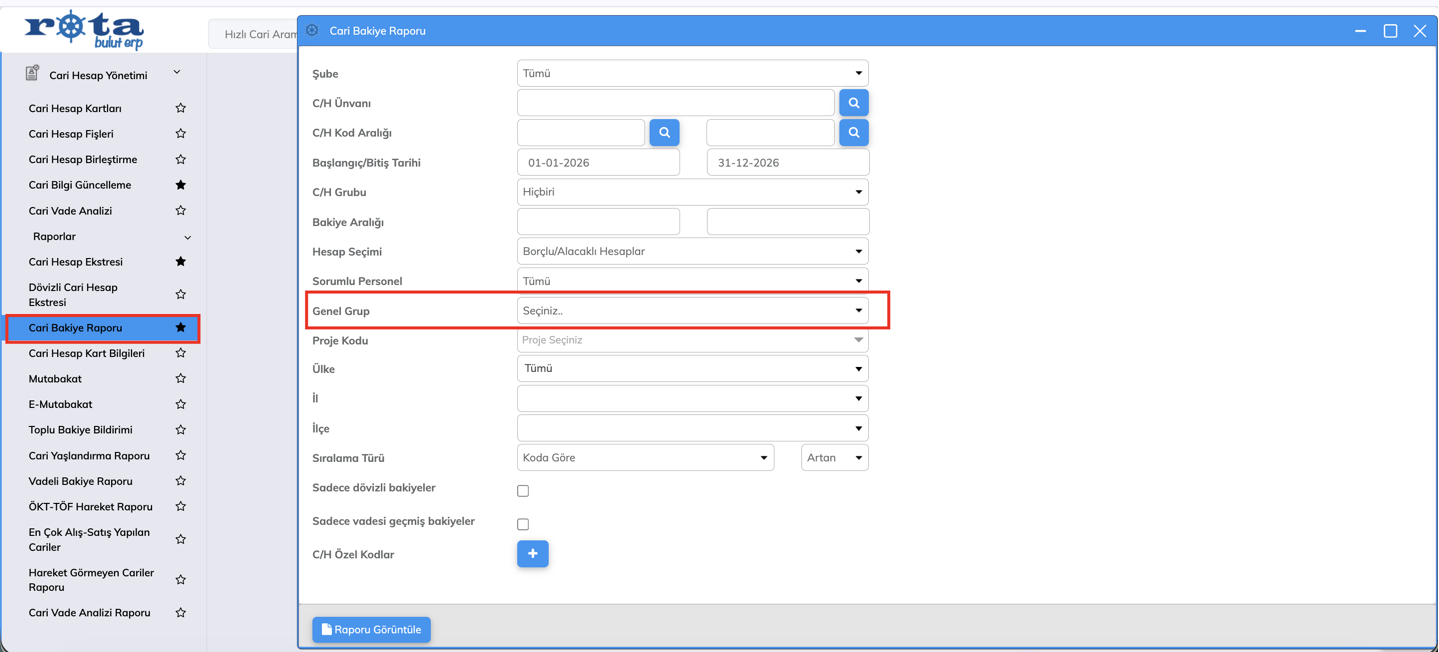1439x652 pixels.
Task: Enable Sadece dövizli bakiyeler checkbox
Action: (523, 491)
